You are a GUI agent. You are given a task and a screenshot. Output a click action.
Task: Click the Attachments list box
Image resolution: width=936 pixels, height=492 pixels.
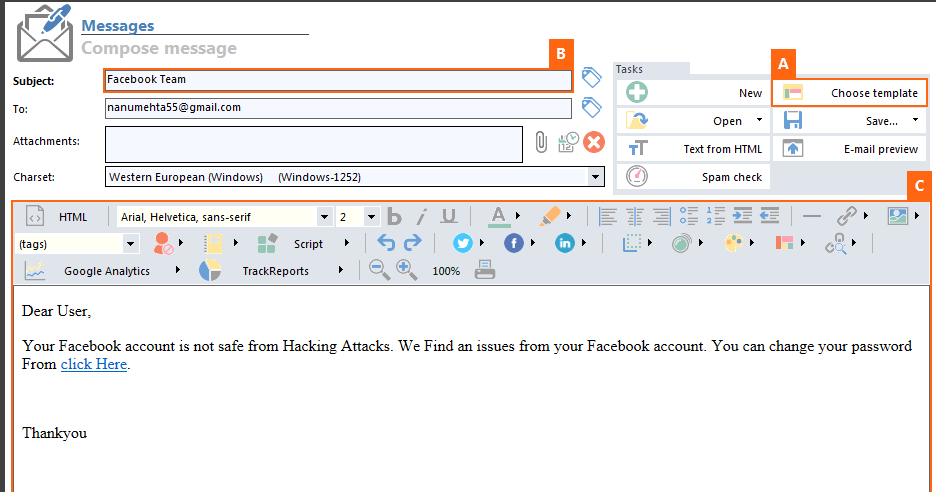[x=314, y=144]
